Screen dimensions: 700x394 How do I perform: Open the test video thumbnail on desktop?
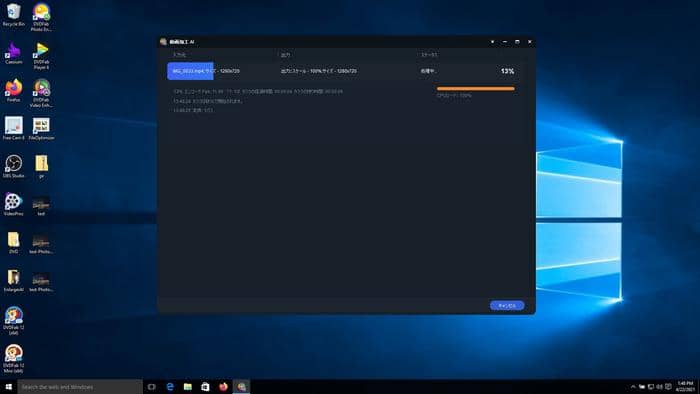41,206
